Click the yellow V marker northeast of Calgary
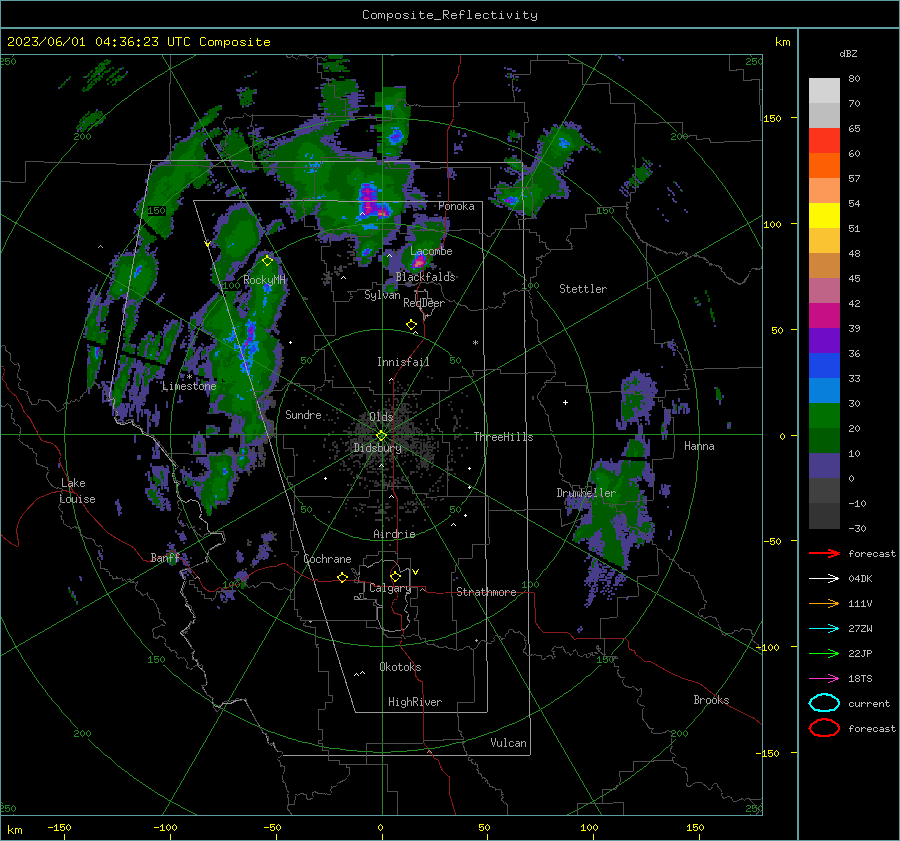 [416, 572]
